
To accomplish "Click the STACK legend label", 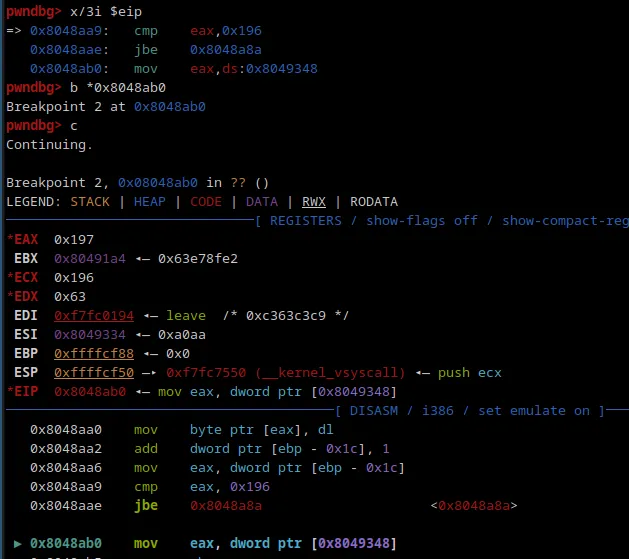I will coord(90,202).
